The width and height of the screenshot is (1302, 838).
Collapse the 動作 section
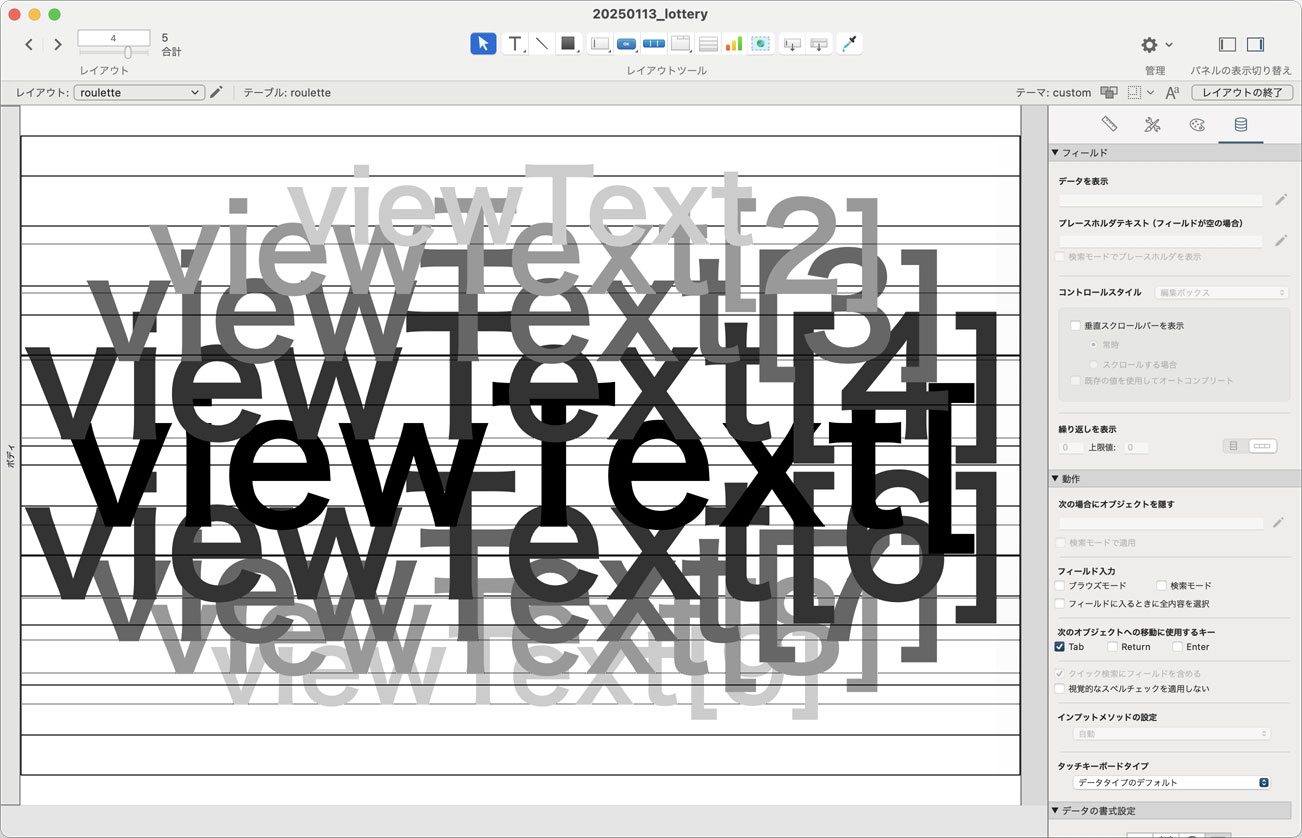pyautogui.click(x=1054, y=479)
